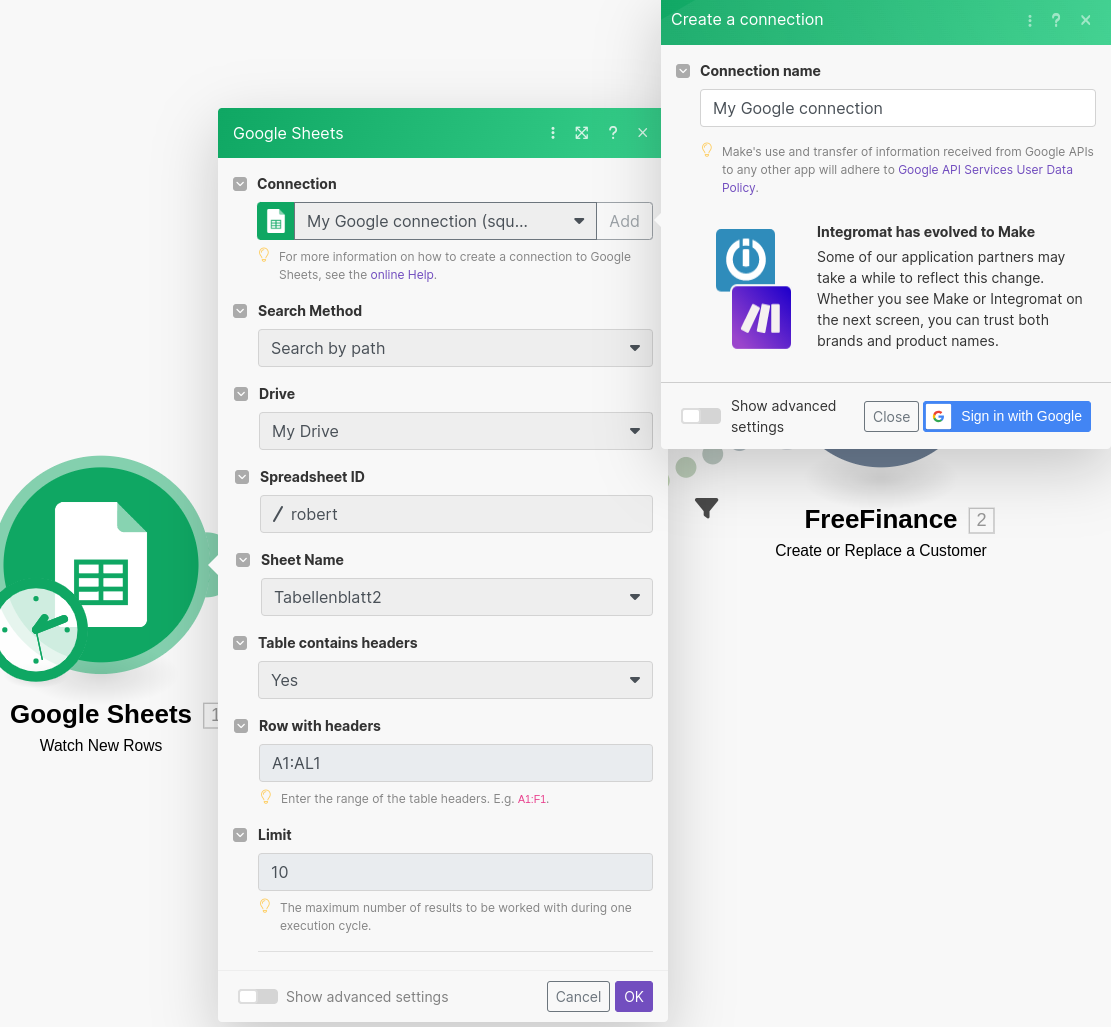Enable advanced settings in connection dialog
Viewport: 1111px width, 1027px height.
click(700, 416)
